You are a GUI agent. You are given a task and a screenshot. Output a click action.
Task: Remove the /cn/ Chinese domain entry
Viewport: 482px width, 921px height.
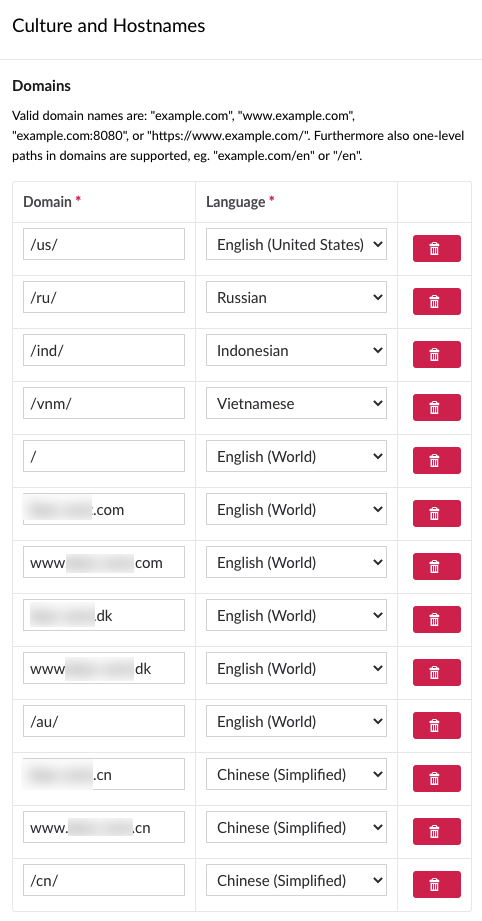pos(436,884)
